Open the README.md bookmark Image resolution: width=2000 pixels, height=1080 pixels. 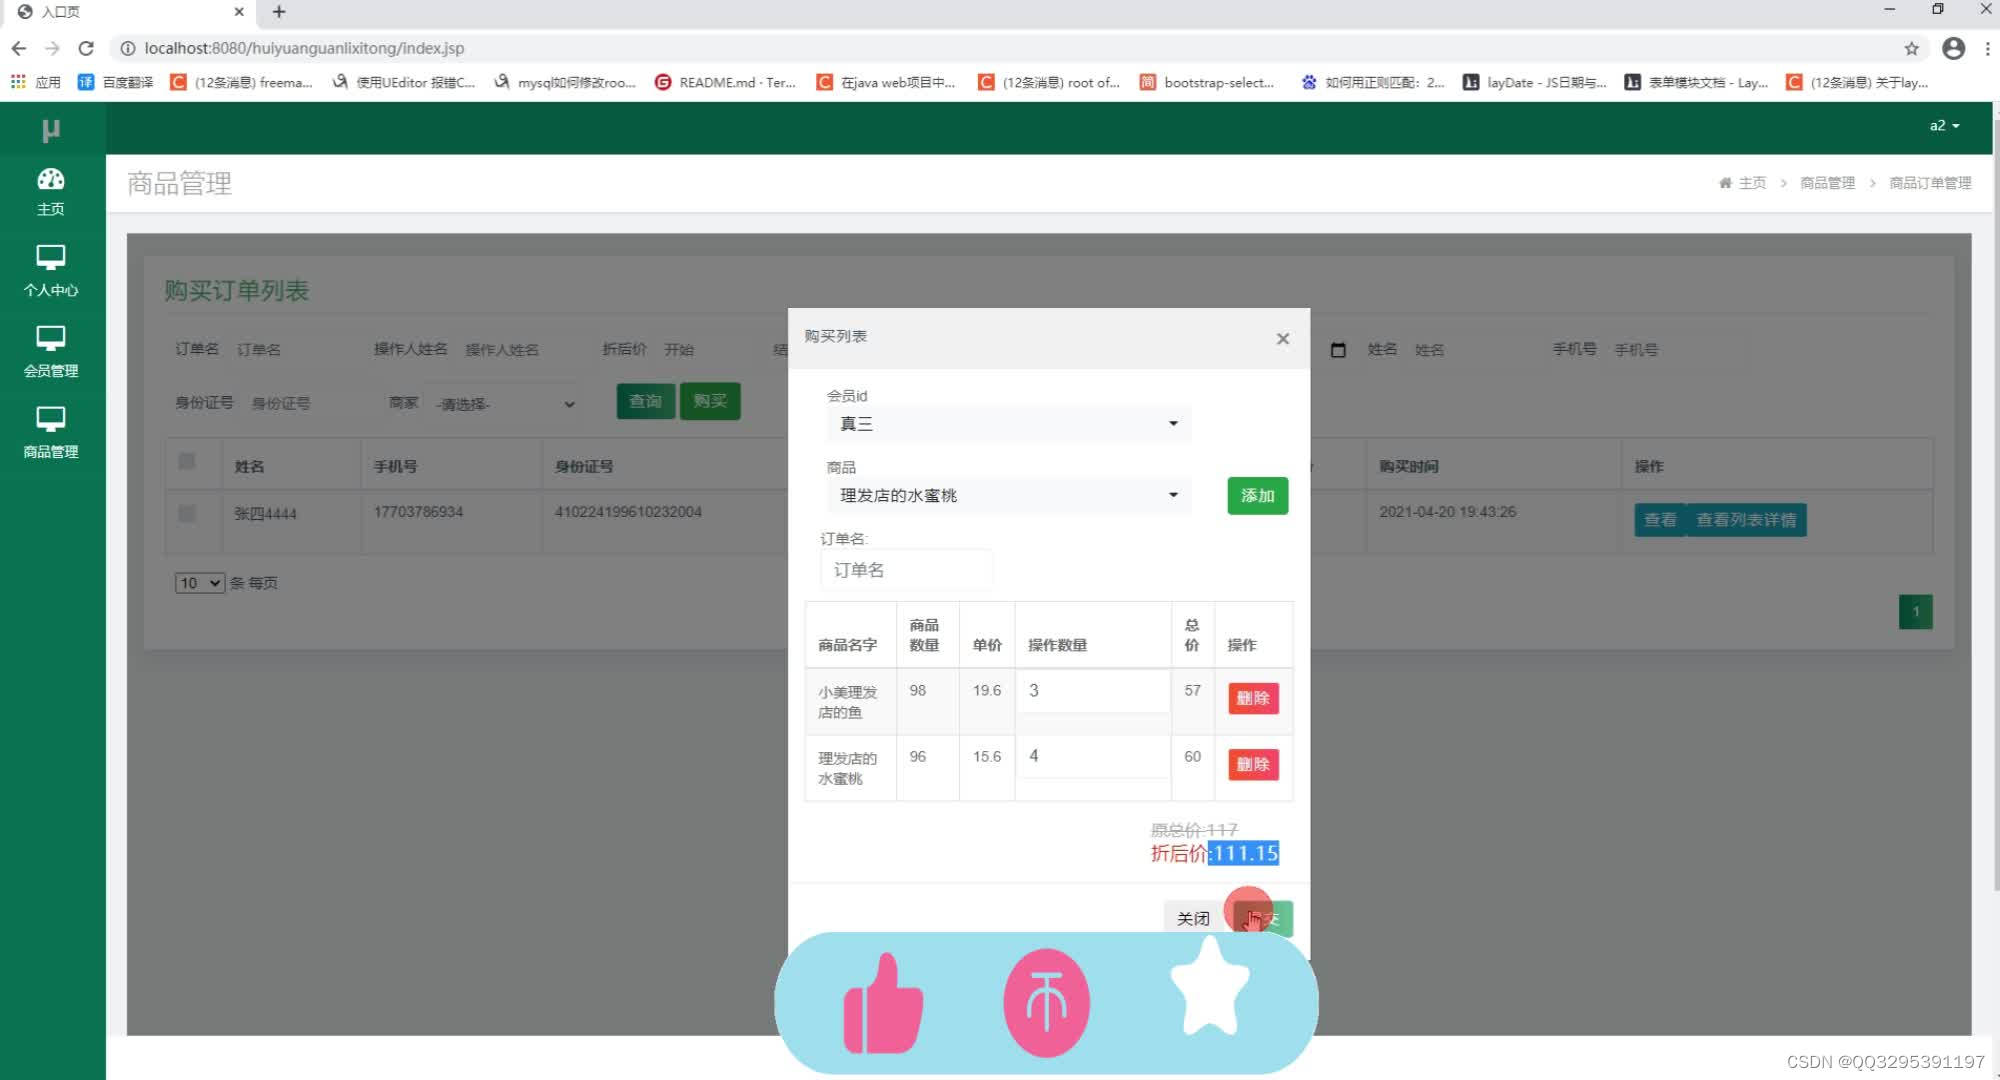[726, 82]
